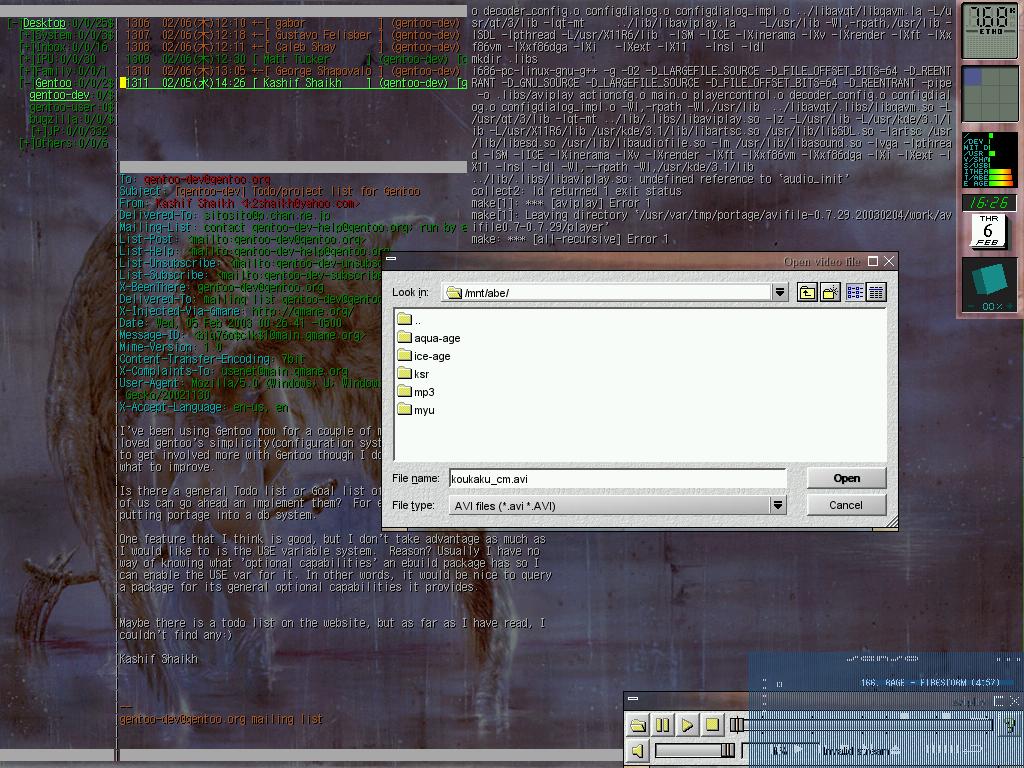Click the workspace pager dock app

pos(989,93)
